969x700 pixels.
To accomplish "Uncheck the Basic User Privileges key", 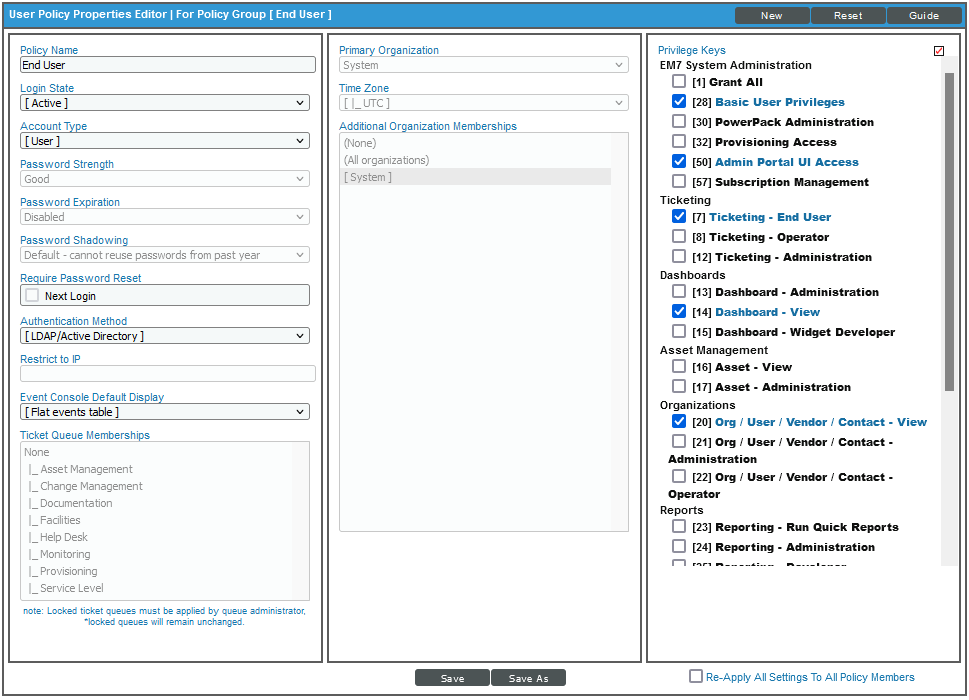I will pos(679,102).
